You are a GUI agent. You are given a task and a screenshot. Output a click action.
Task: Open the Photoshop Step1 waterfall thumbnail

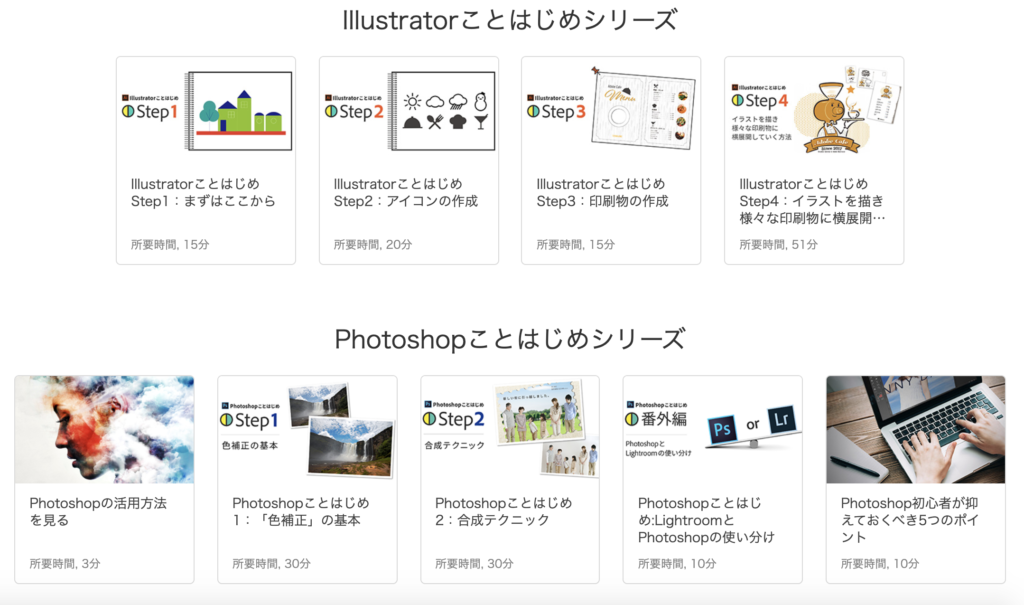pyautogui.click(x=308, y=429)
